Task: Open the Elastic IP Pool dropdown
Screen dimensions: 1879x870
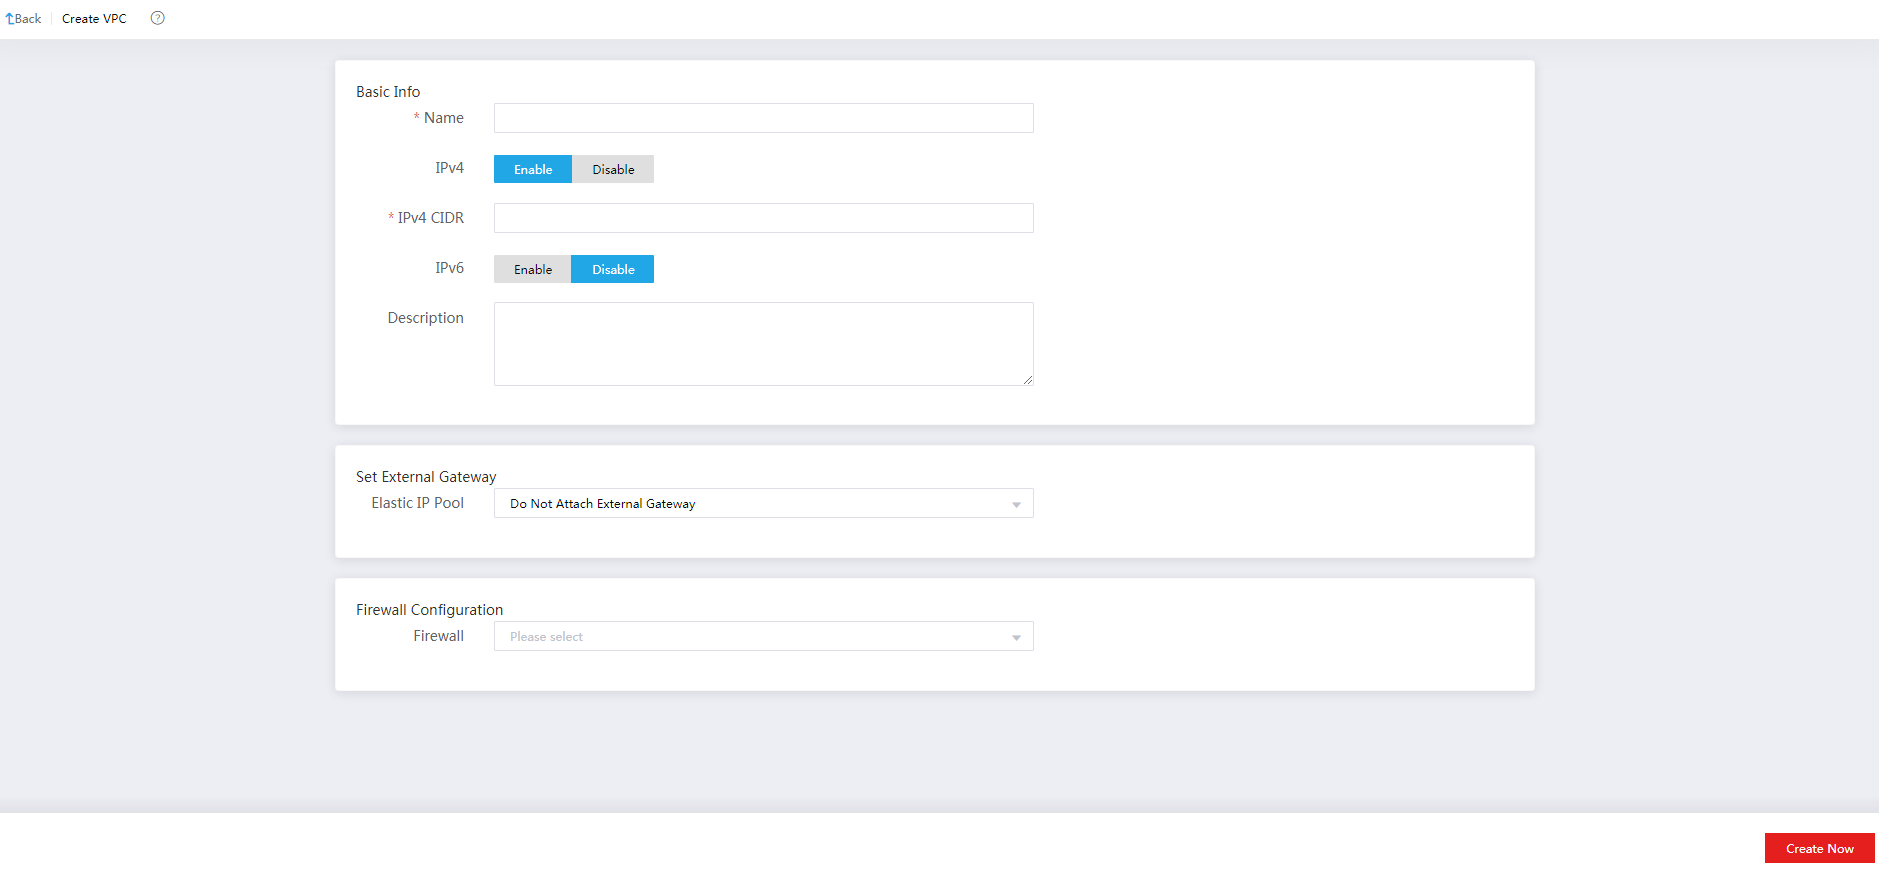Action: [763, 503]
